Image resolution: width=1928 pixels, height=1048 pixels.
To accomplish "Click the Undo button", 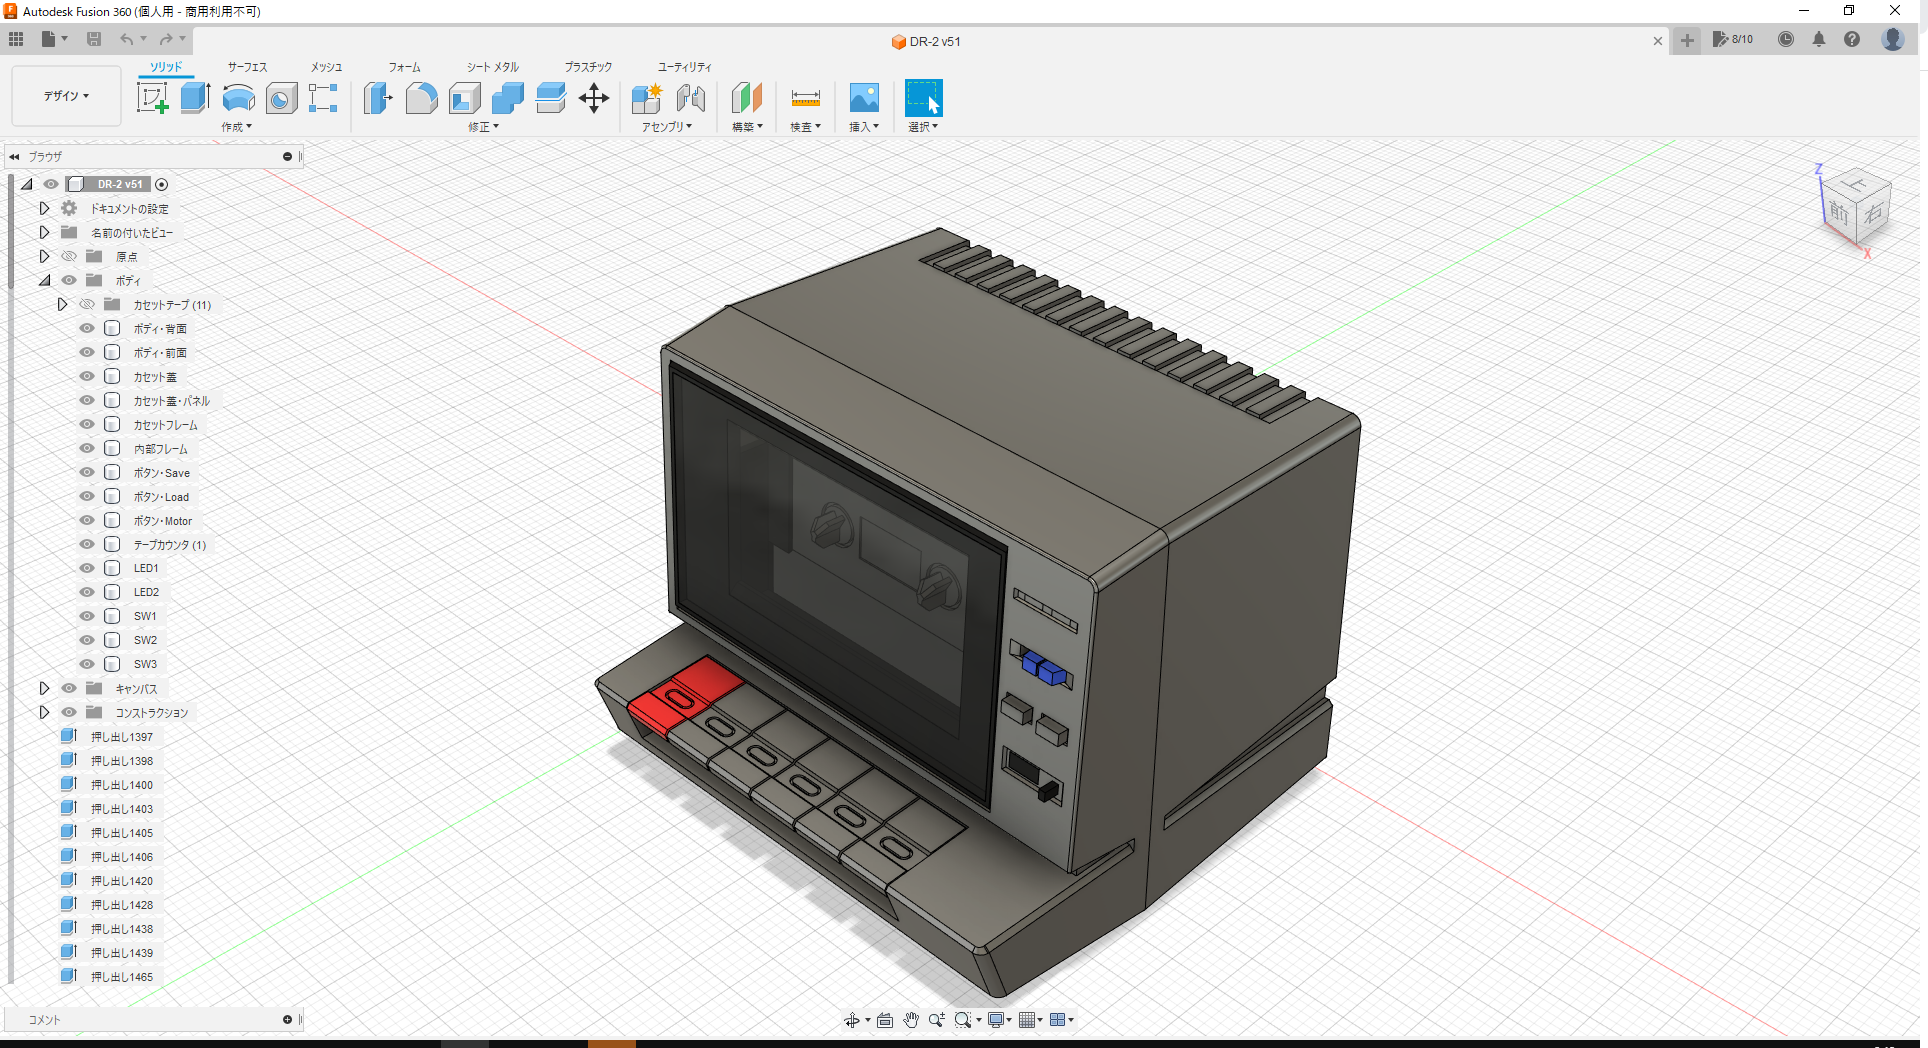I will click(126, 39).
